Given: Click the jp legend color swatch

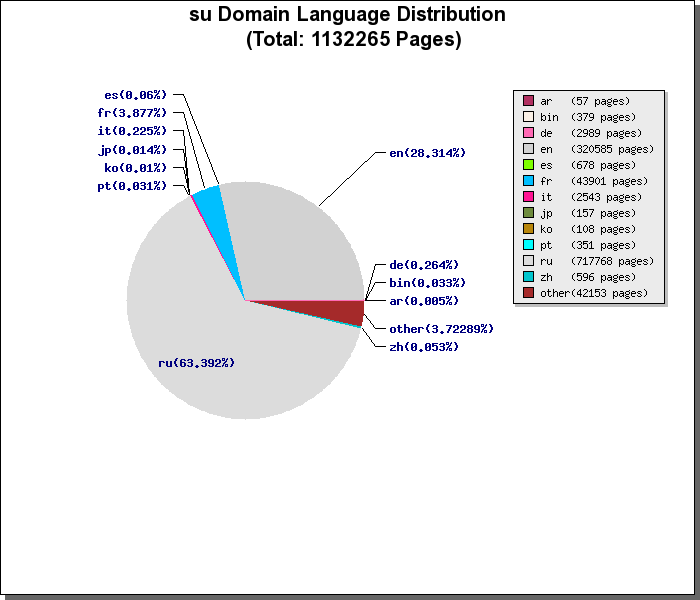Looking at the screenshot, I should [528, 213].
